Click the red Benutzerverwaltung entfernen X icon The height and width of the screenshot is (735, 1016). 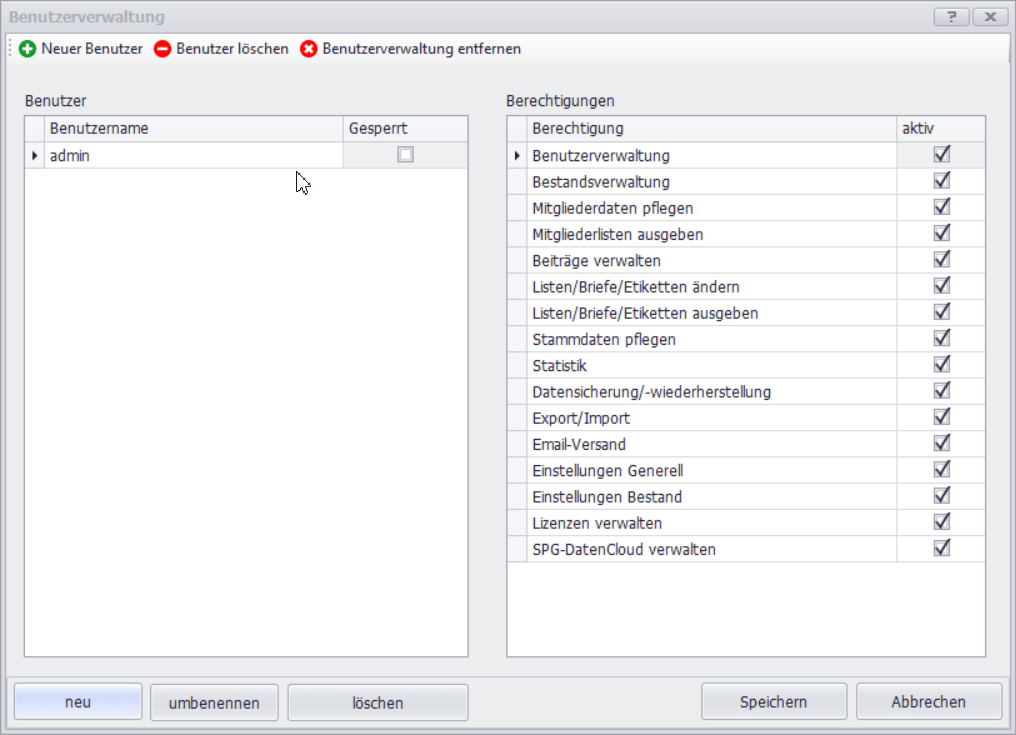pyautogui.click(x=309, y=49)
